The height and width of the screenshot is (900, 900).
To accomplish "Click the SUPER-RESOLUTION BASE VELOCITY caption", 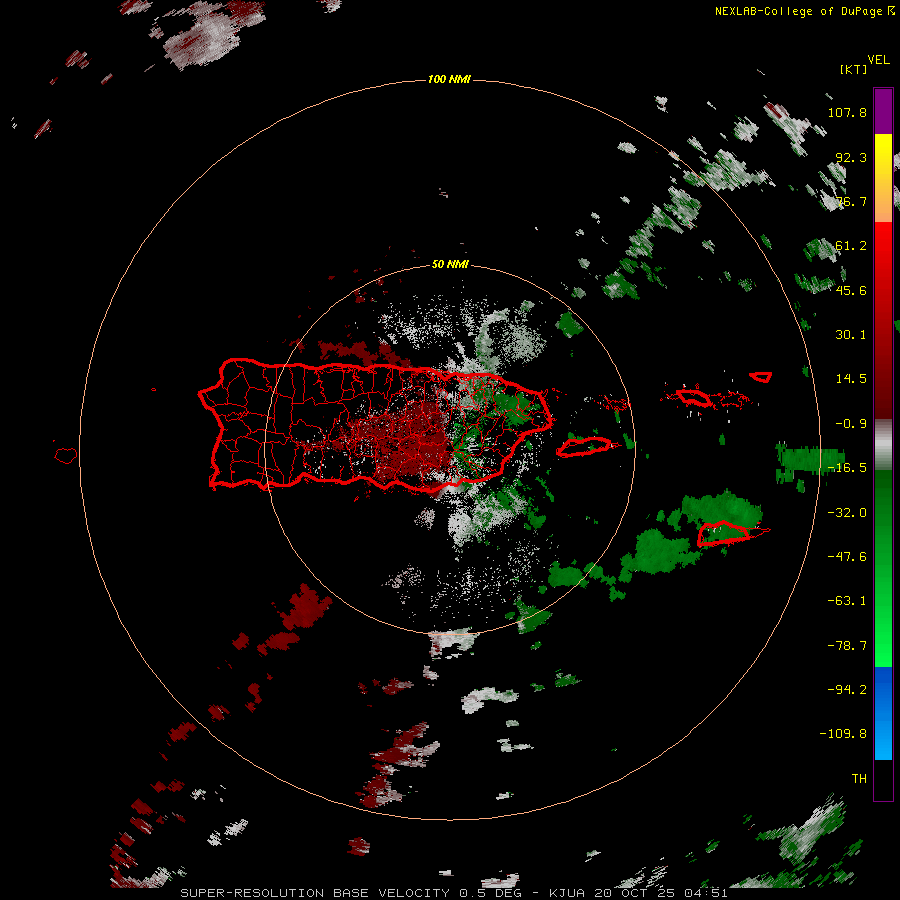I will point(315,893).
